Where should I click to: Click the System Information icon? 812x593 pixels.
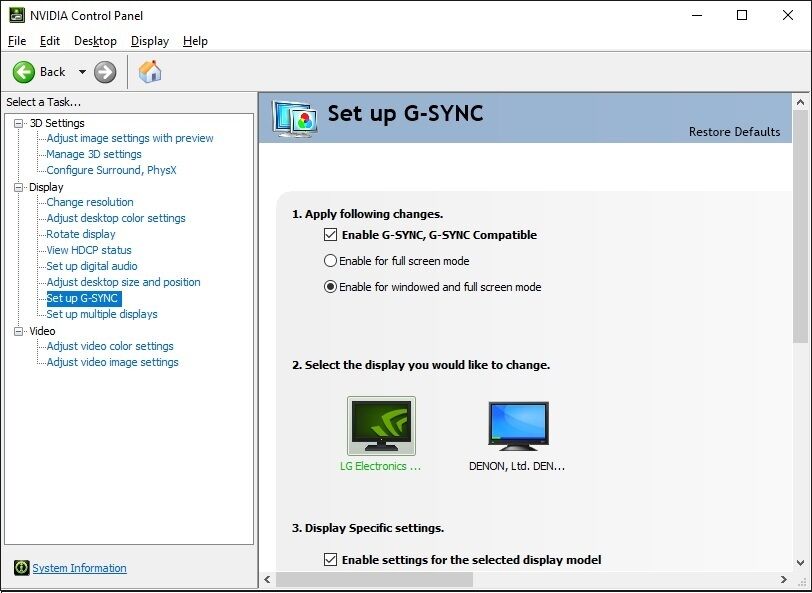21,568
